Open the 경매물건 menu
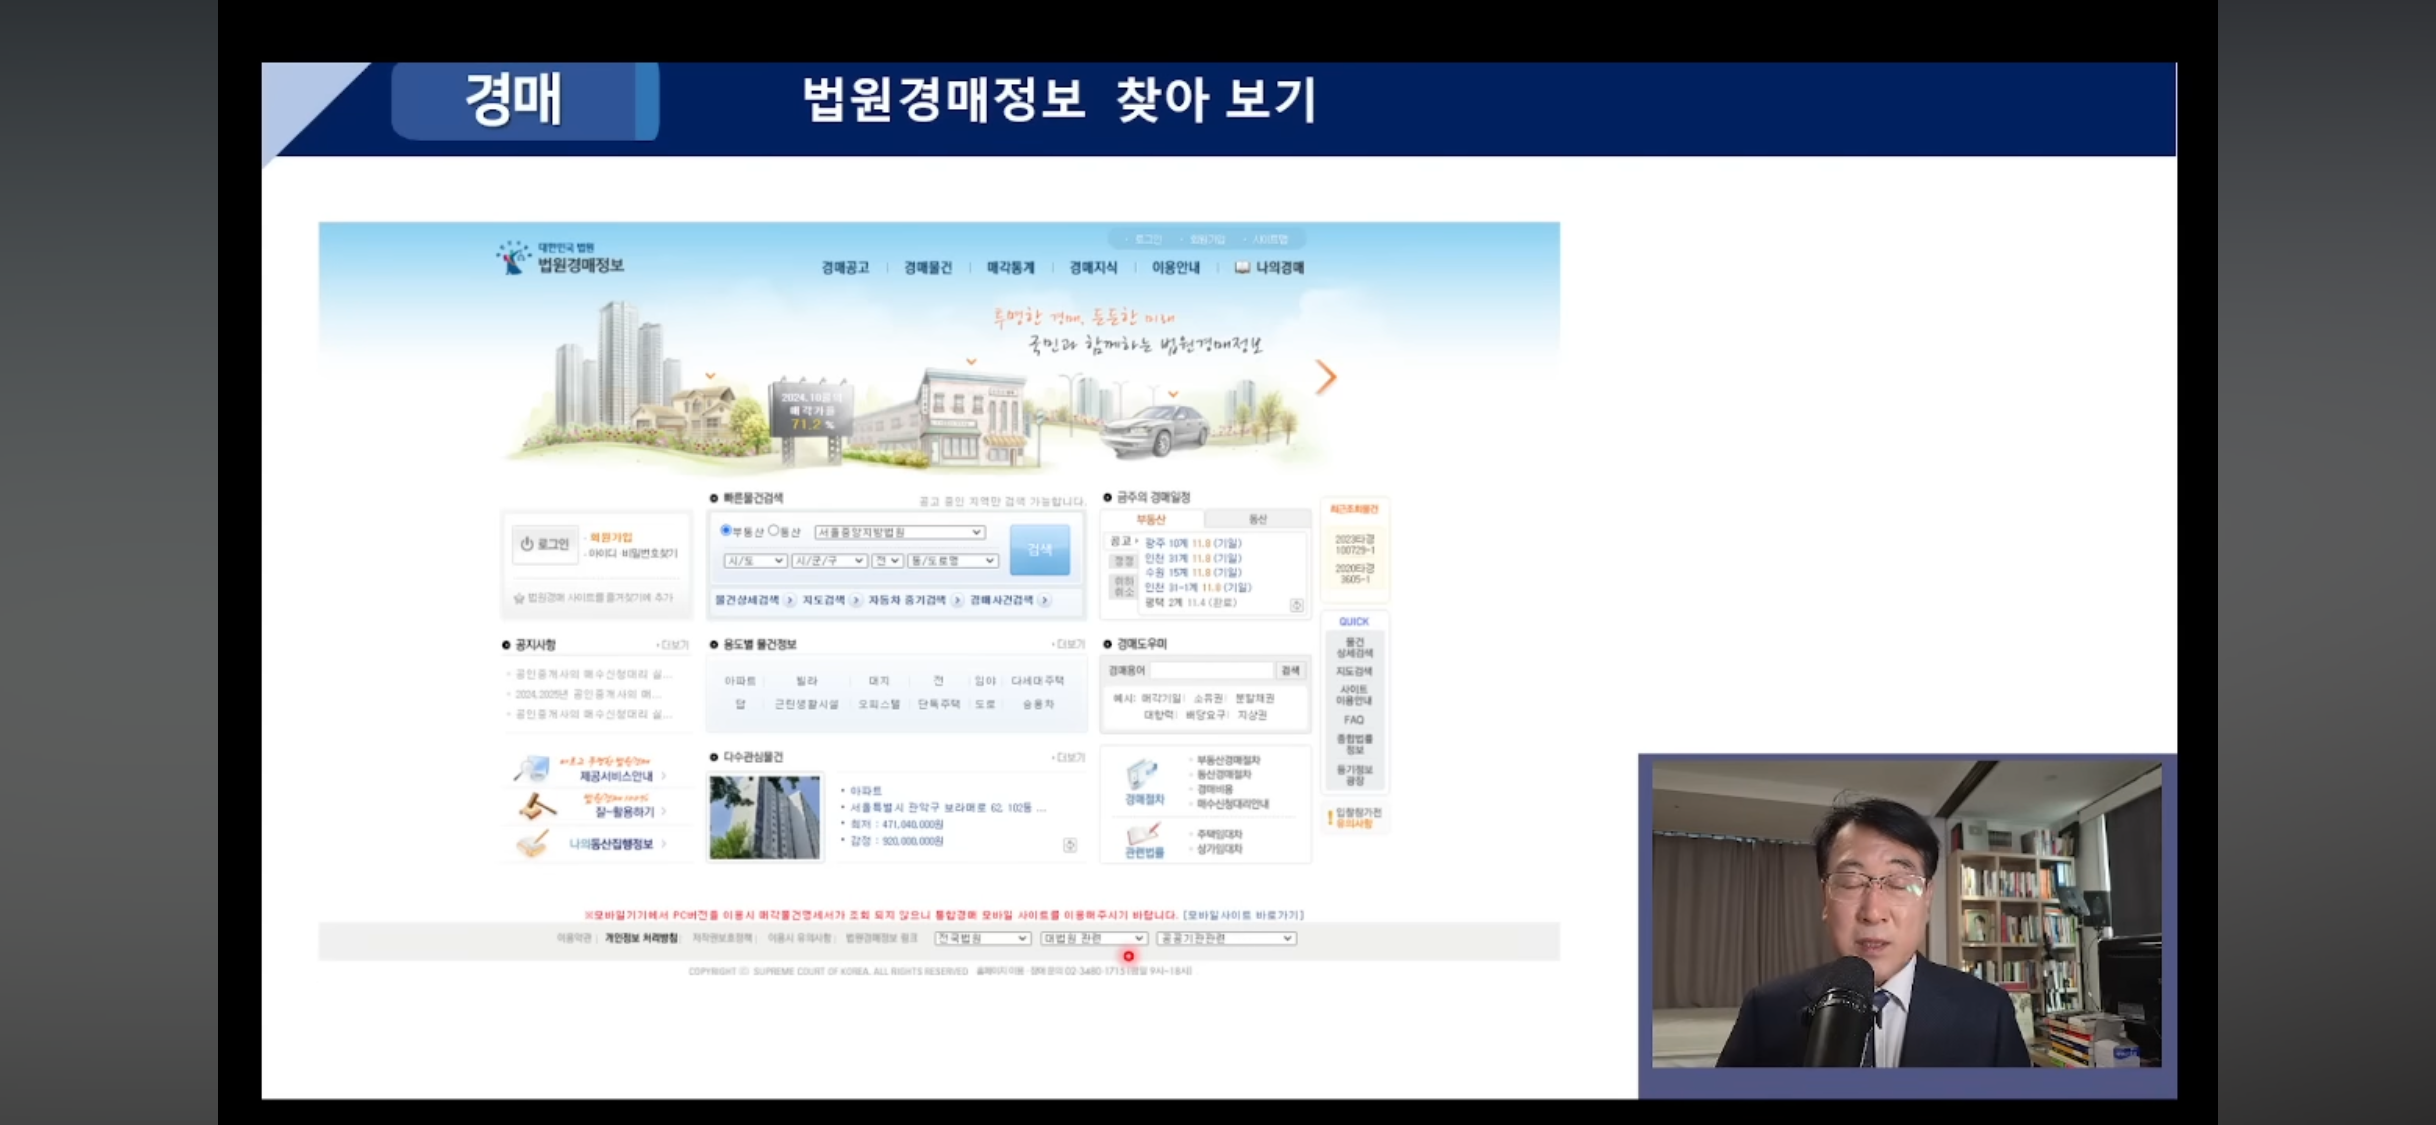Image resolution: width=2436 pixels, height=1125 pixels. [x=928, y=268]
